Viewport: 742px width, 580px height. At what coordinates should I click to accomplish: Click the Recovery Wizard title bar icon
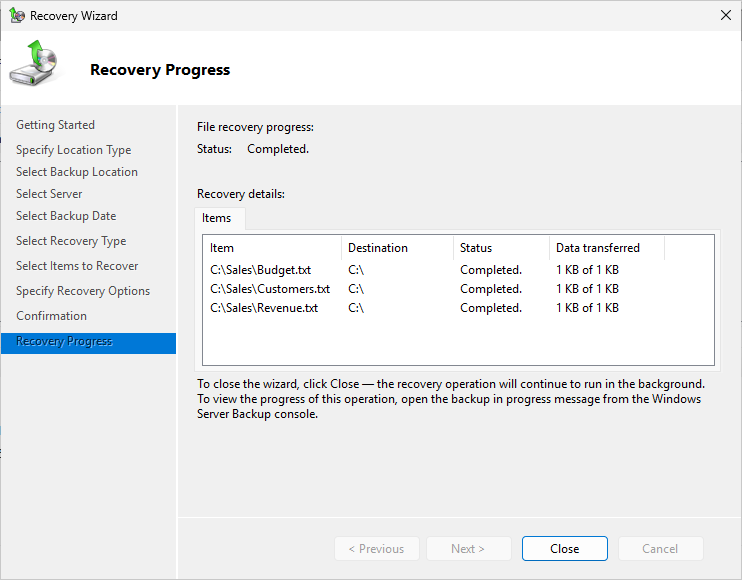point(17,16)
